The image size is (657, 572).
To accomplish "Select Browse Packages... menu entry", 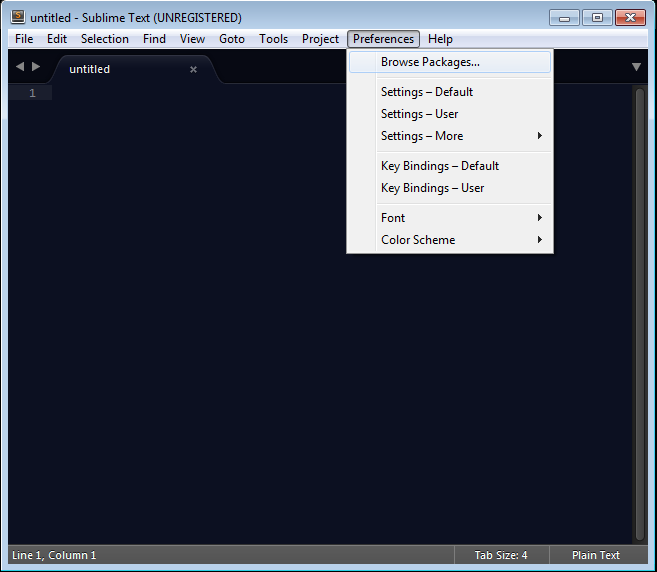I will [430, 62].
